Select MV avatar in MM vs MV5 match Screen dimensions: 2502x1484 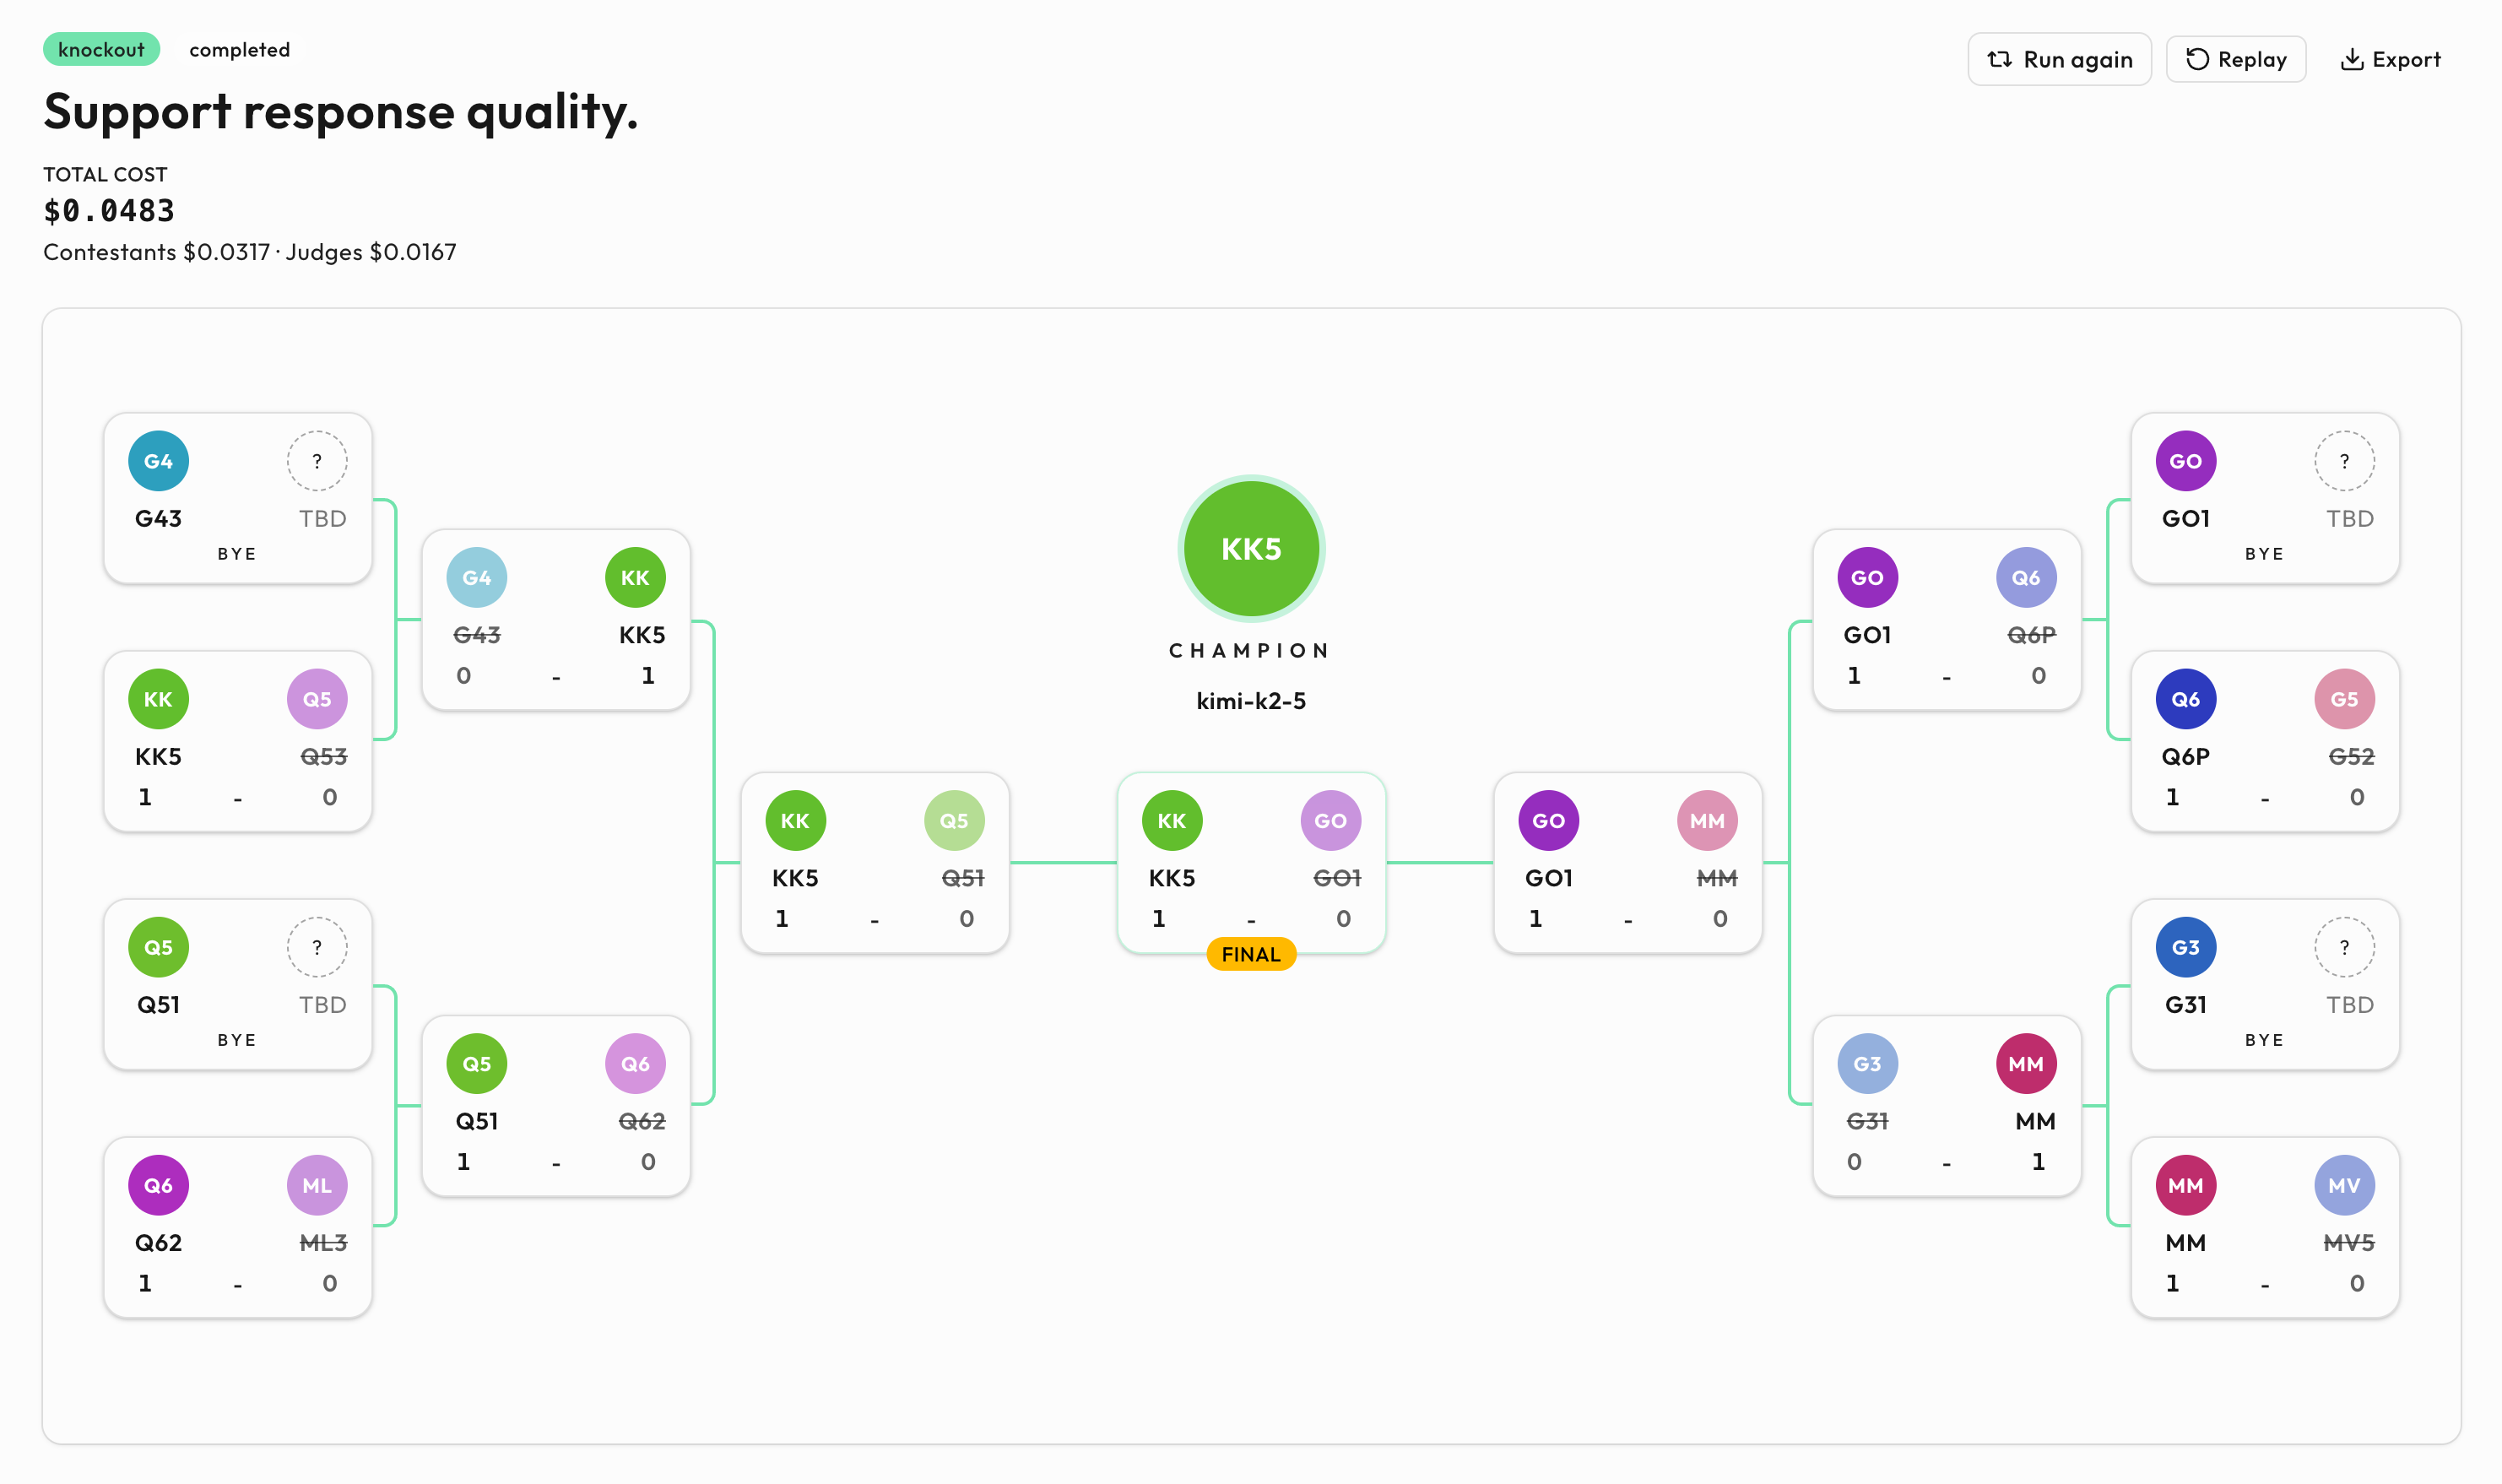coord(2344,1185)
